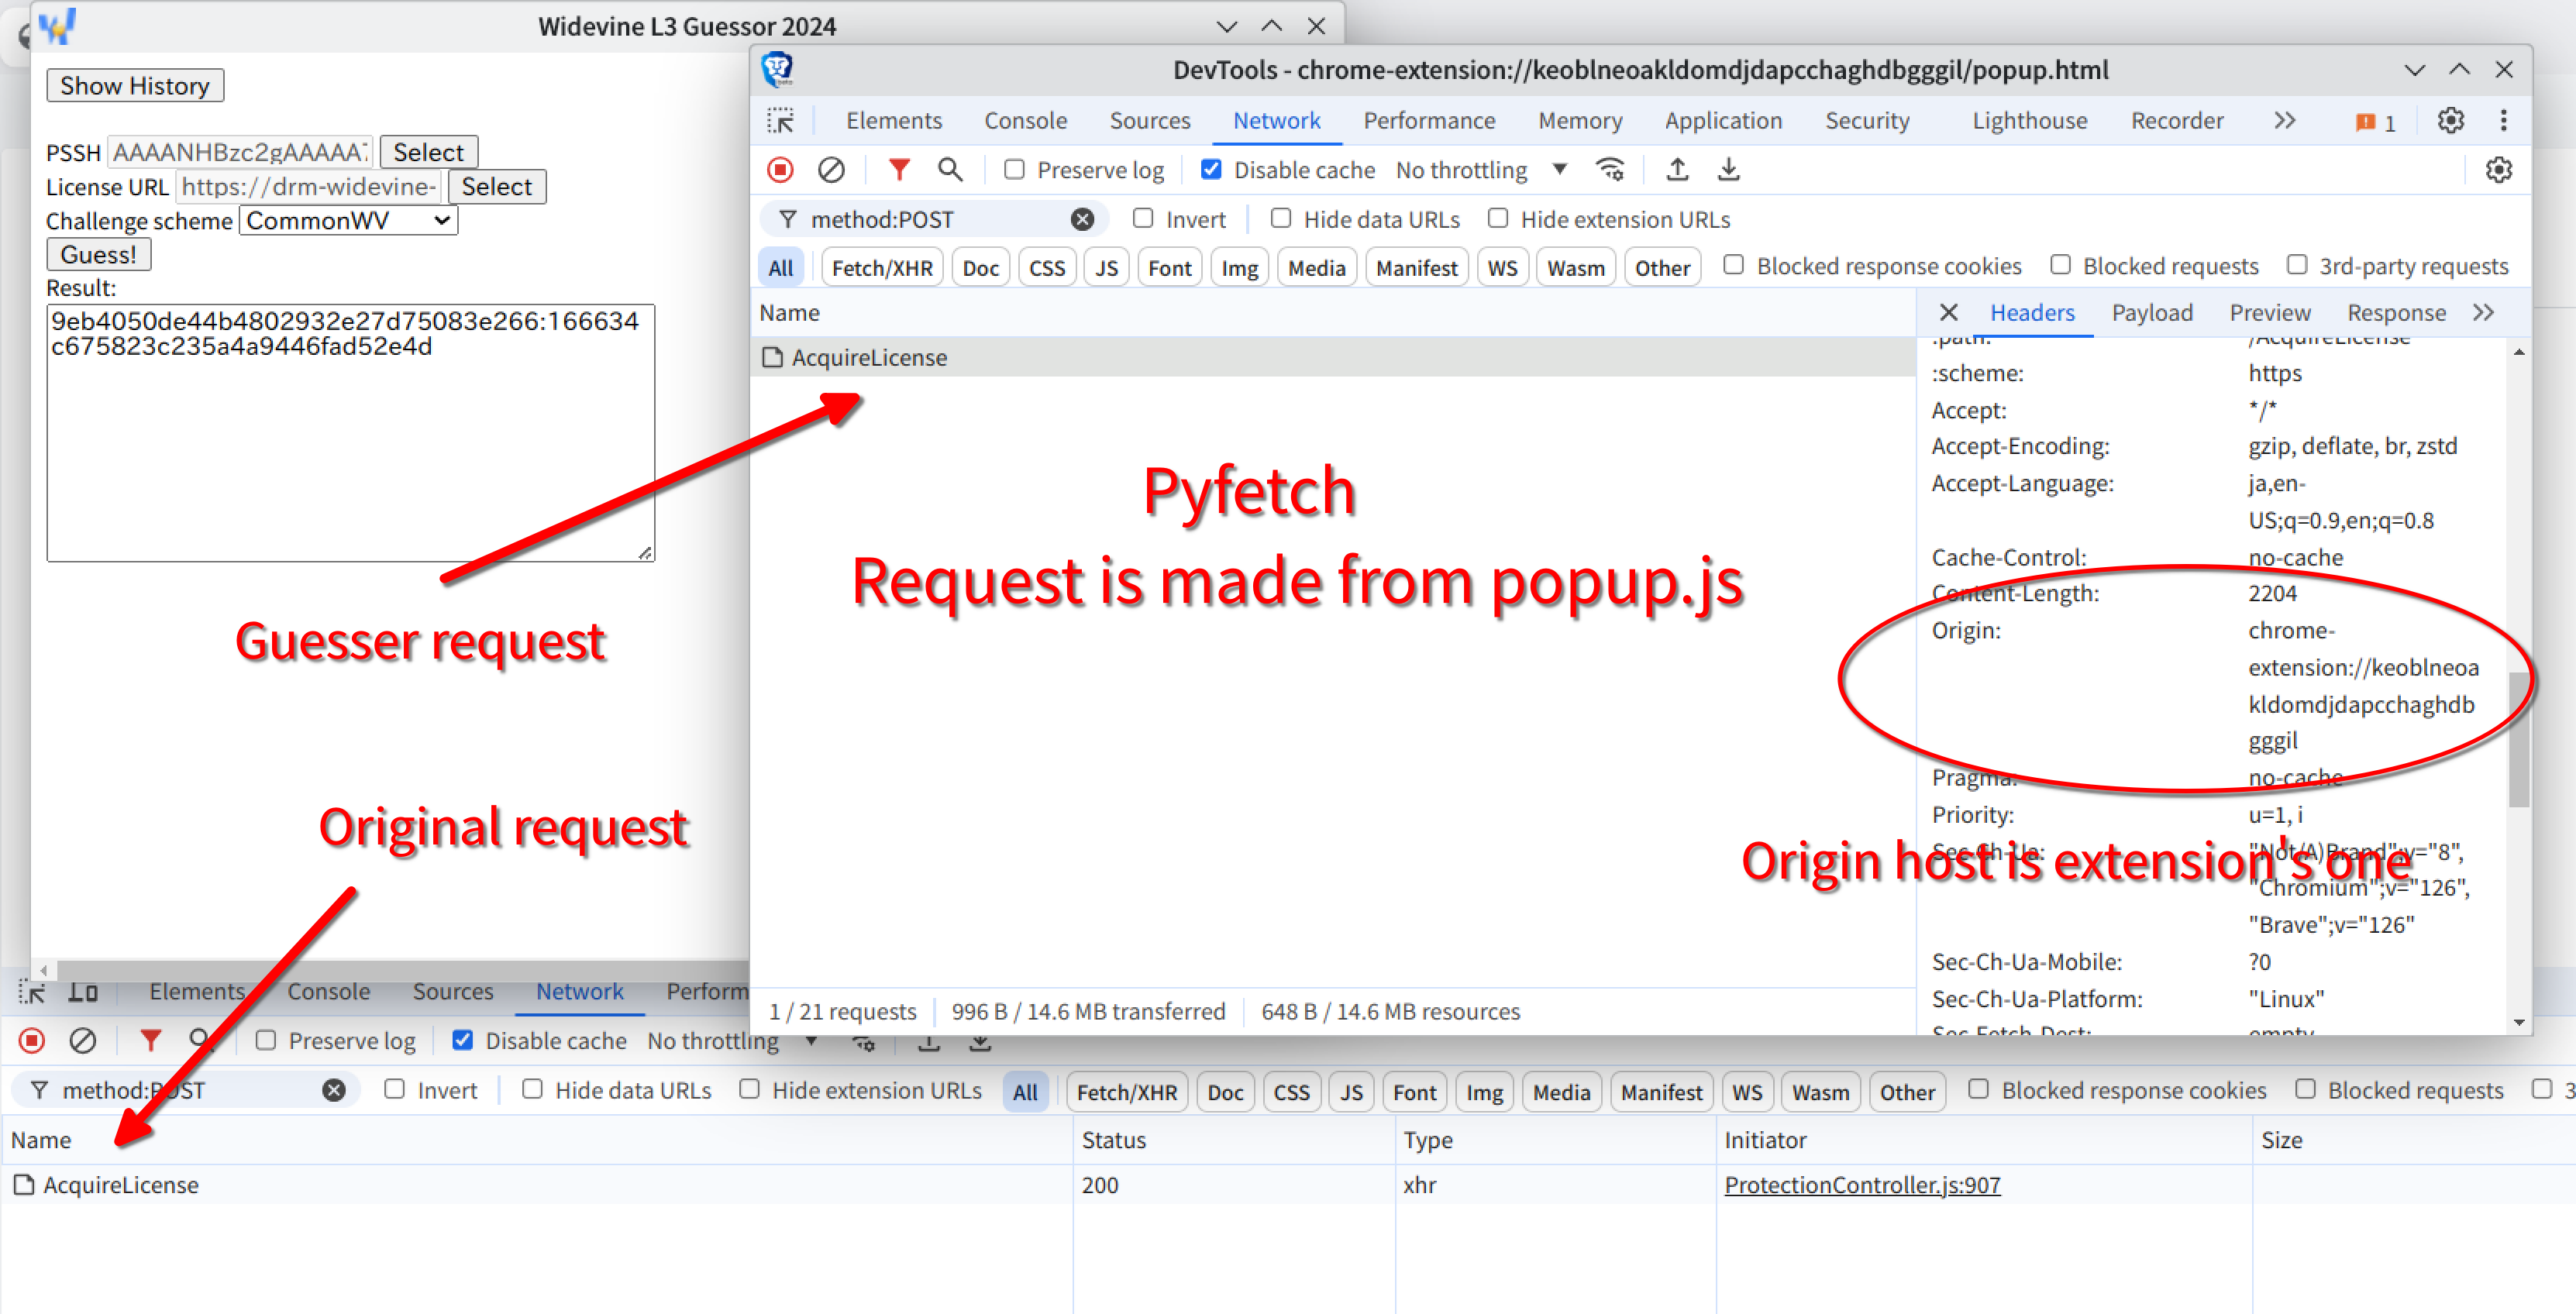Image resolution: width=2576 pixels, height=1314 pixels.
Task: Click the export HAR download icon
Action: tap(1728, 170)
